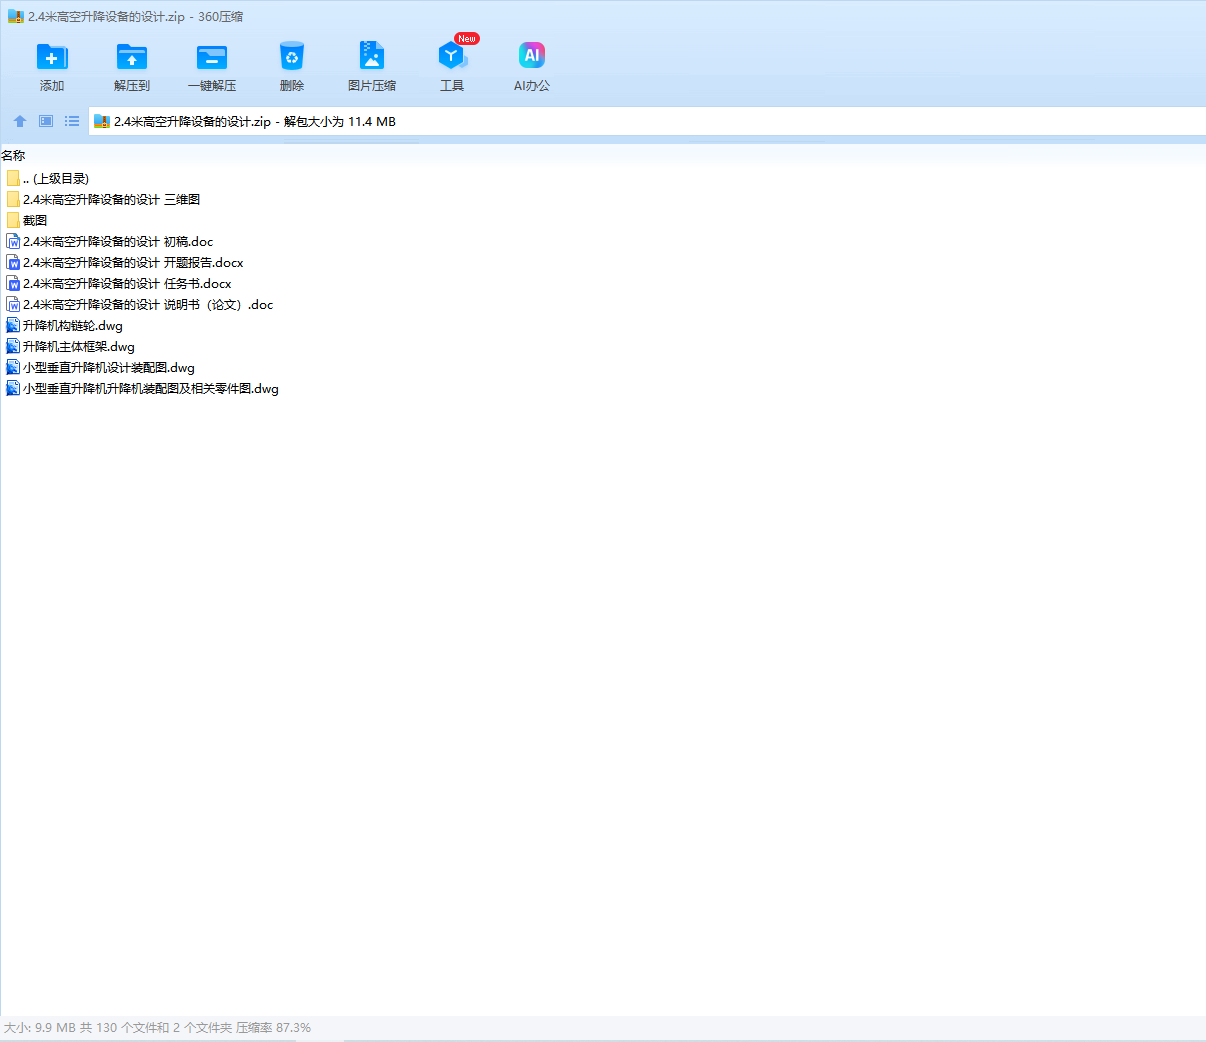Click the folder icon of .. (上级目录)
Screen dimensions: 1206x1042
coord(13,178)
